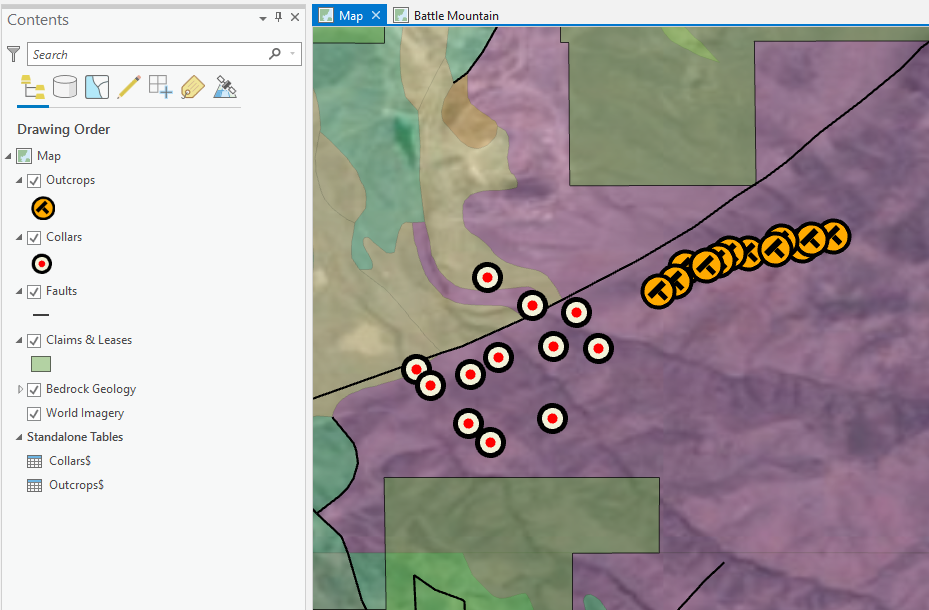The height and width of the screenshot is (610, 929).
Task: Toggle auto-hide pin on Contents pane
Action: tap(278, 17)
